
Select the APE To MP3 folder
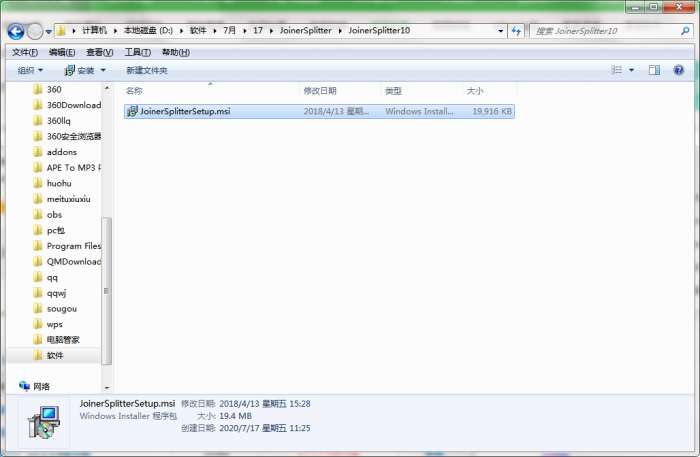pyautogui.click(x=74, y=167)
